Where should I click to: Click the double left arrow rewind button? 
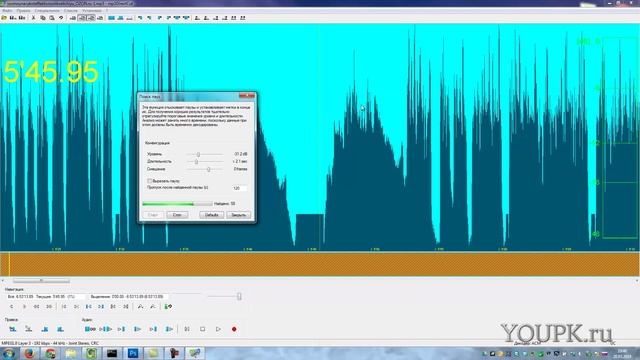[36, 307]
